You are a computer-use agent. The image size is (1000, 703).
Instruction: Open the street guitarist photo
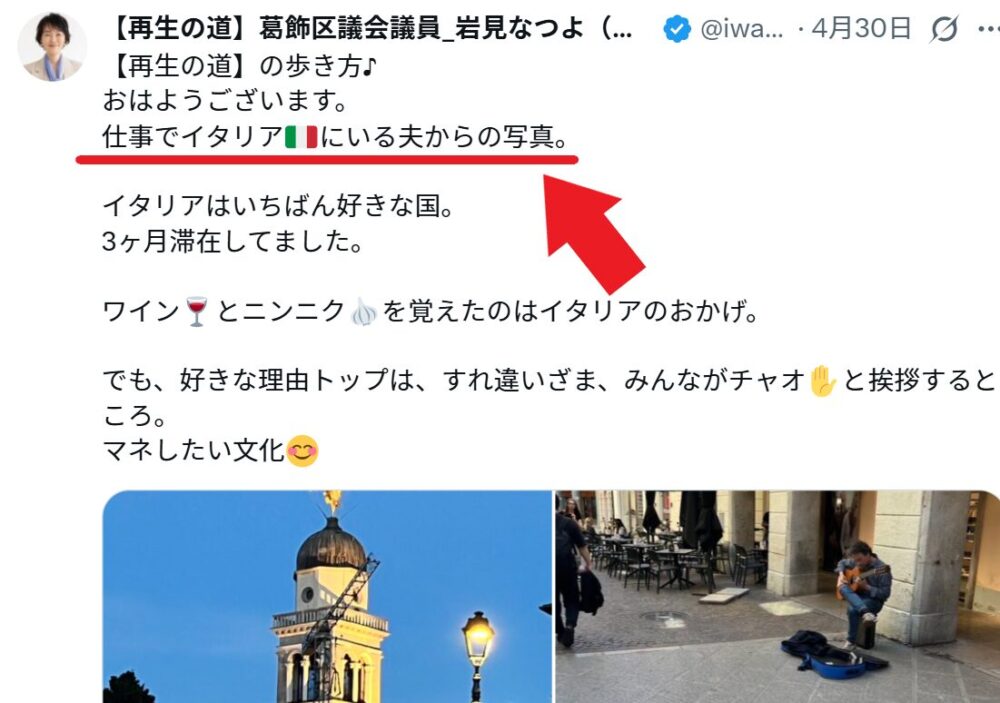[x=777, y=596]
